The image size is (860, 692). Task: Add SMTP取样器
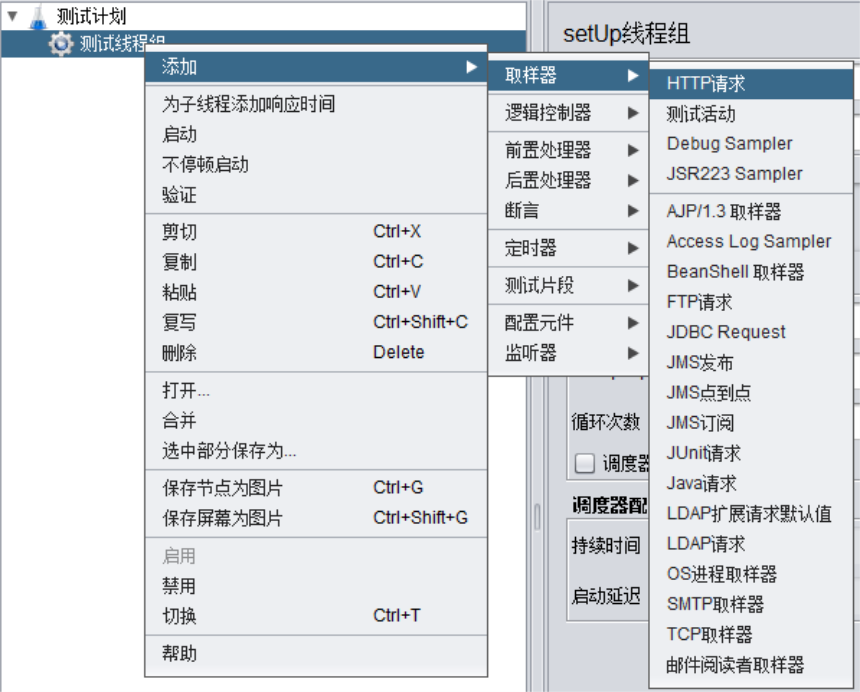point(751,604)
